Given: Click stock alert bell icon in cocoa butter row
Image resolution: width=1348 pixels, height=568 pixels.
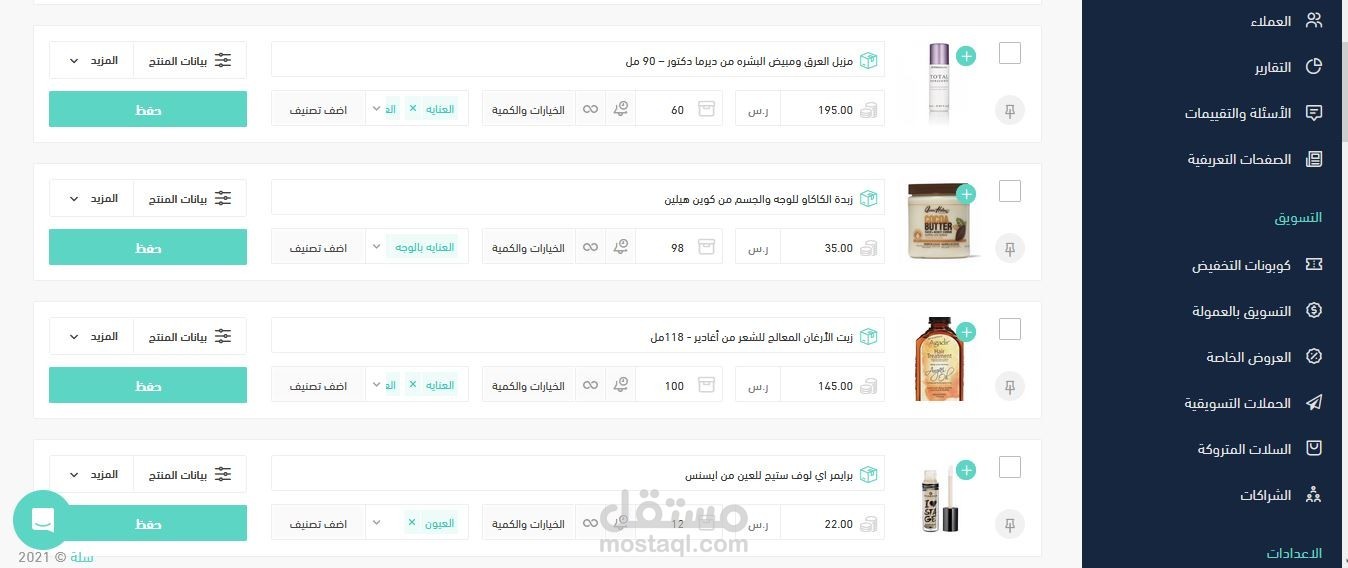Looking at the screenshot, I should point(621,248).
